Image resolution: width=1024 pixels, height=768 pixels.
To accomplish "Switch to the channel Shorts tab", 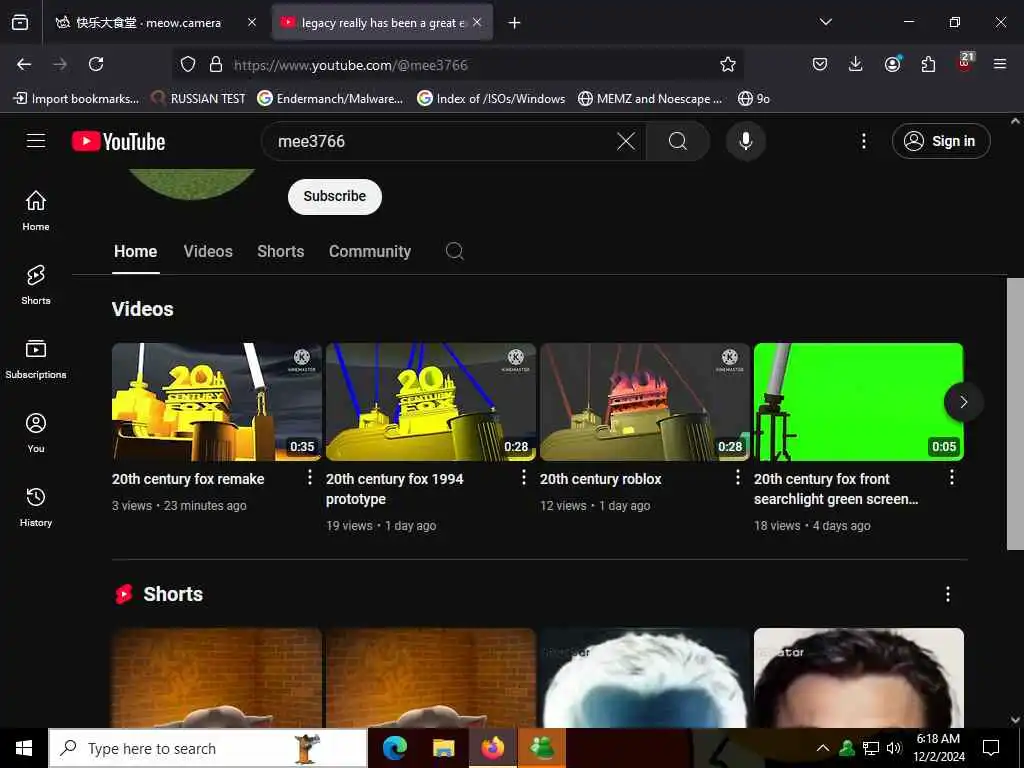I will [281, 251].
